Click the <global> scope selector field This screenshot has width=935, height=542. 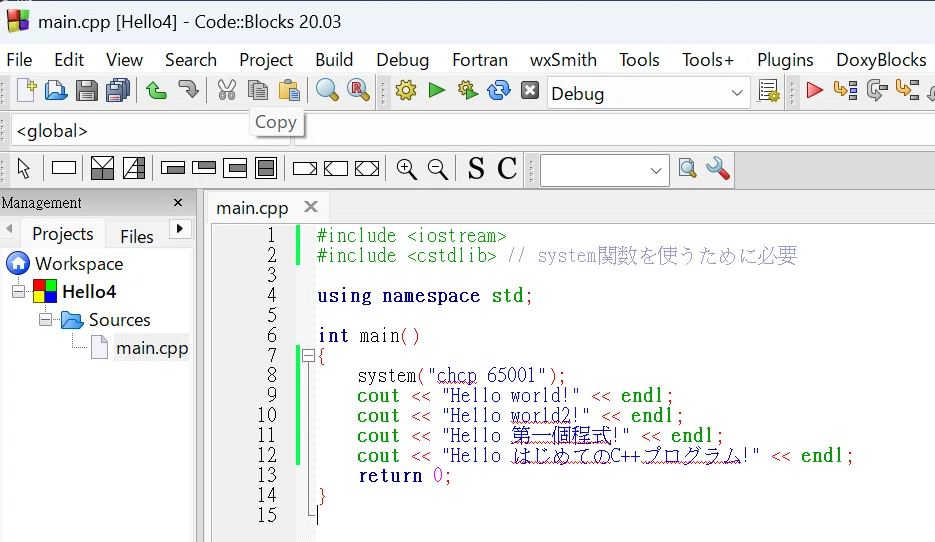150,131
